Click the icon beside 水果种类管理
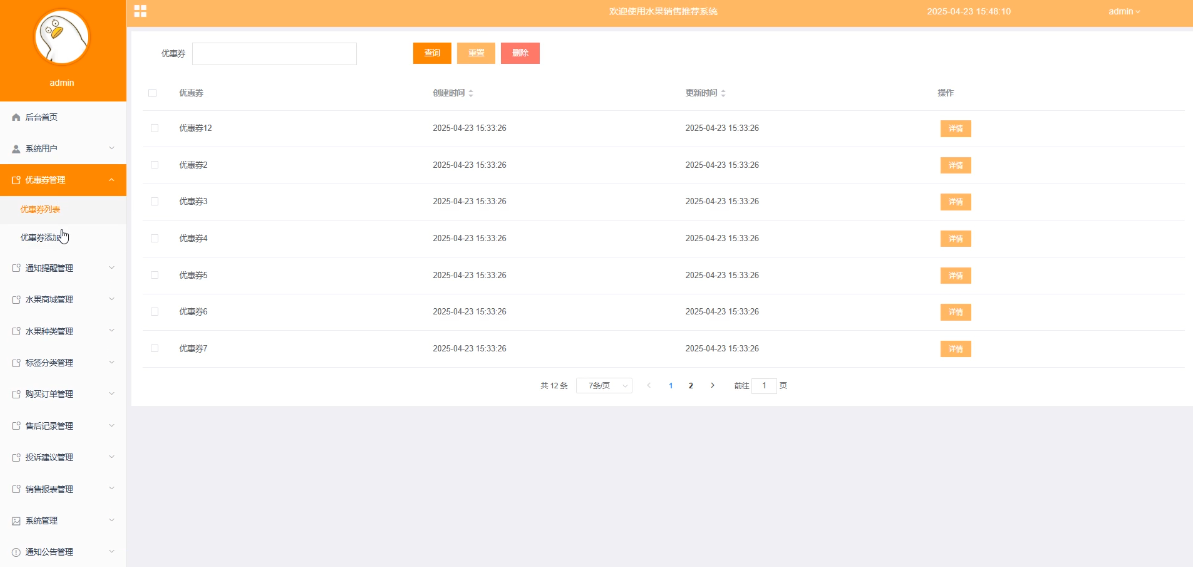This screenshot has width=1193, height=567. tap(16, 332)
